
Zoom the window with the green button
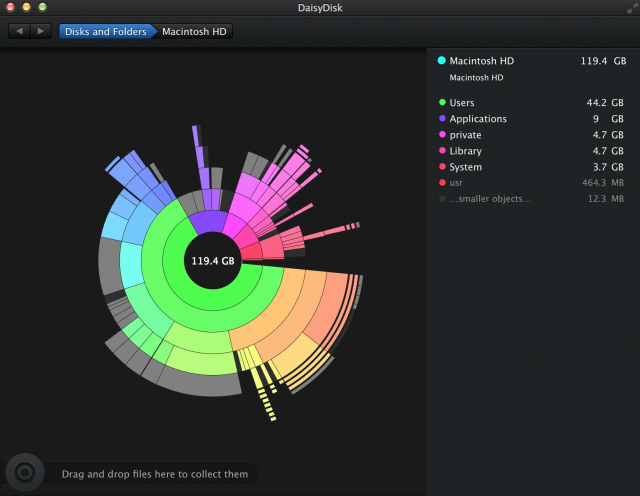tap(42, 7)
